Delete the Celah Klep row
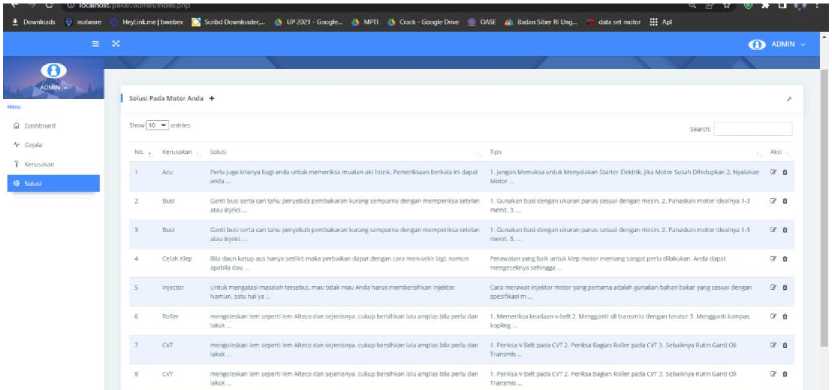 click(785, 258)
